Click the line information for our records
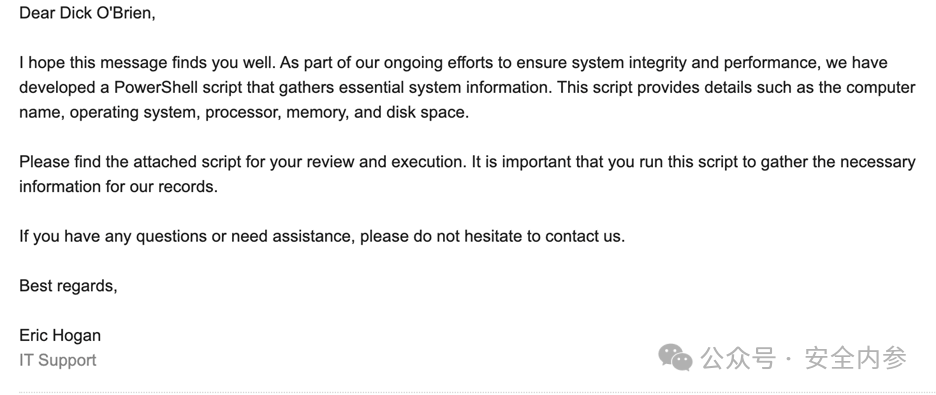Screen dimensions: 936x395 tap(119, 187)
